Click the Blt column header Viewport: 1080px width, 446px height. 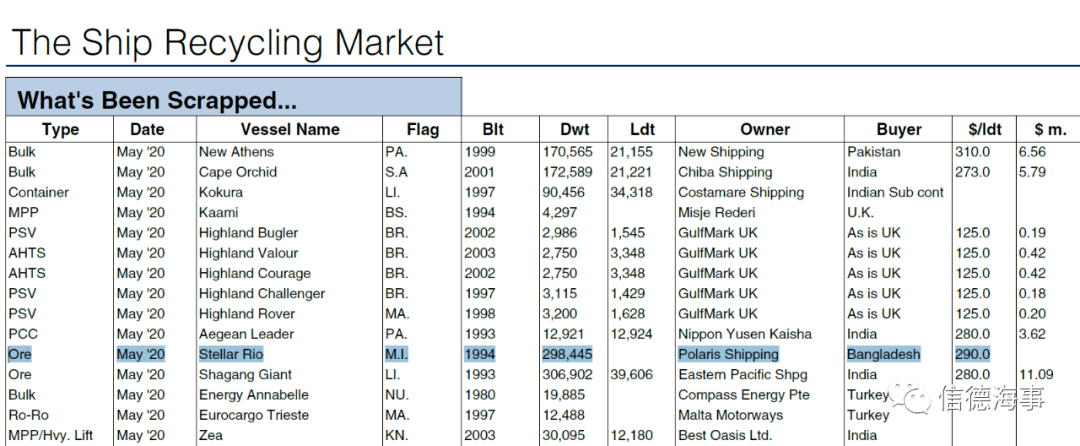(x=493, y=129)
